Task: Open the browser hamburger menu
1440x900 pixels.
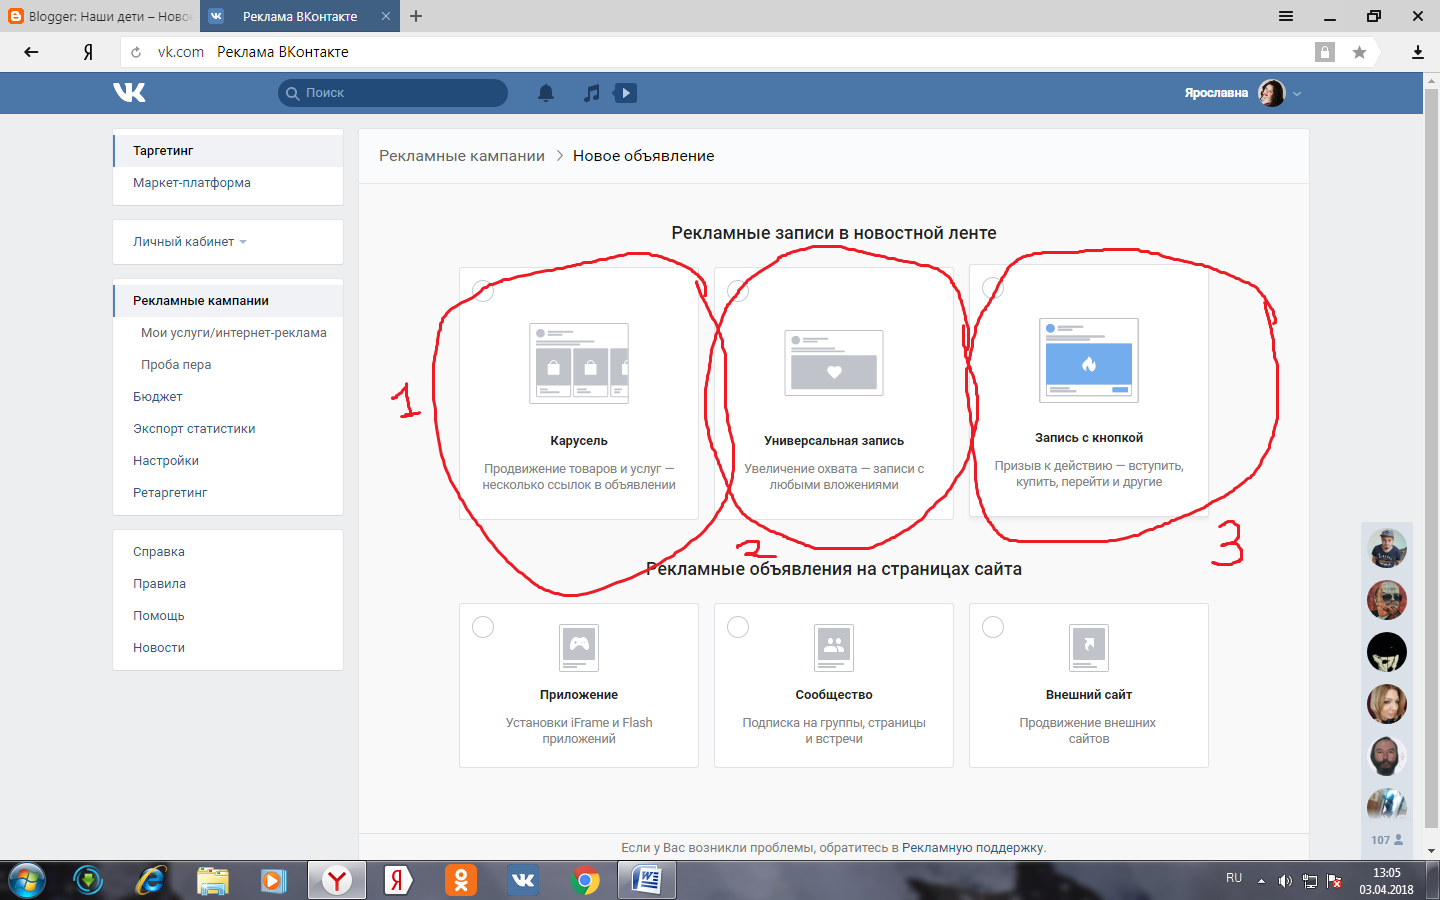Action: click(x=1286, y=16)
